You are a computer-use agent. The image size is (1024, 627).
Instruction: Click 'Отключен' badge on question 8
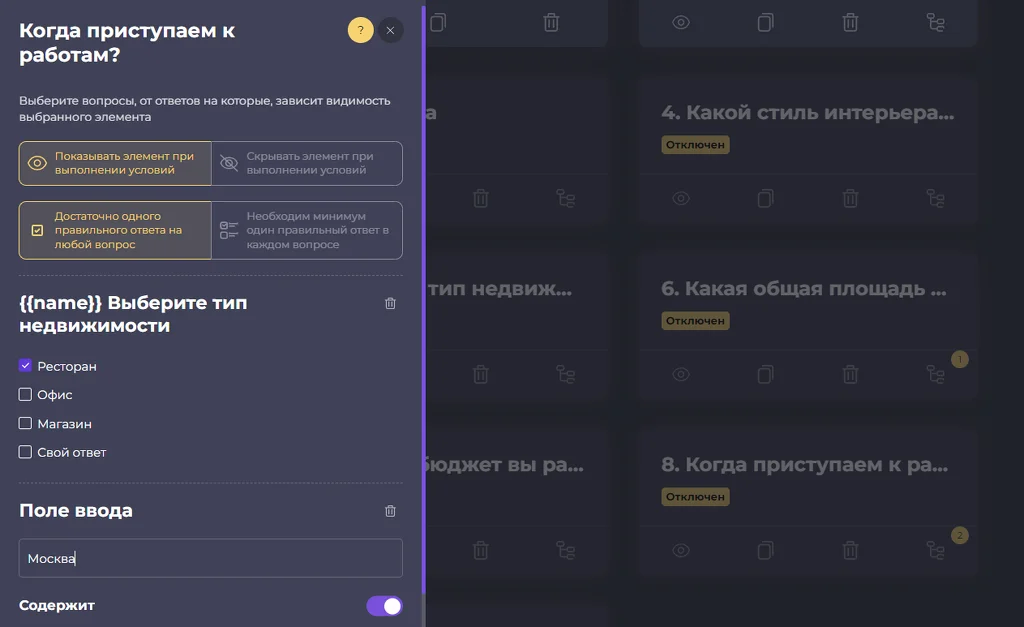(696, 497)
